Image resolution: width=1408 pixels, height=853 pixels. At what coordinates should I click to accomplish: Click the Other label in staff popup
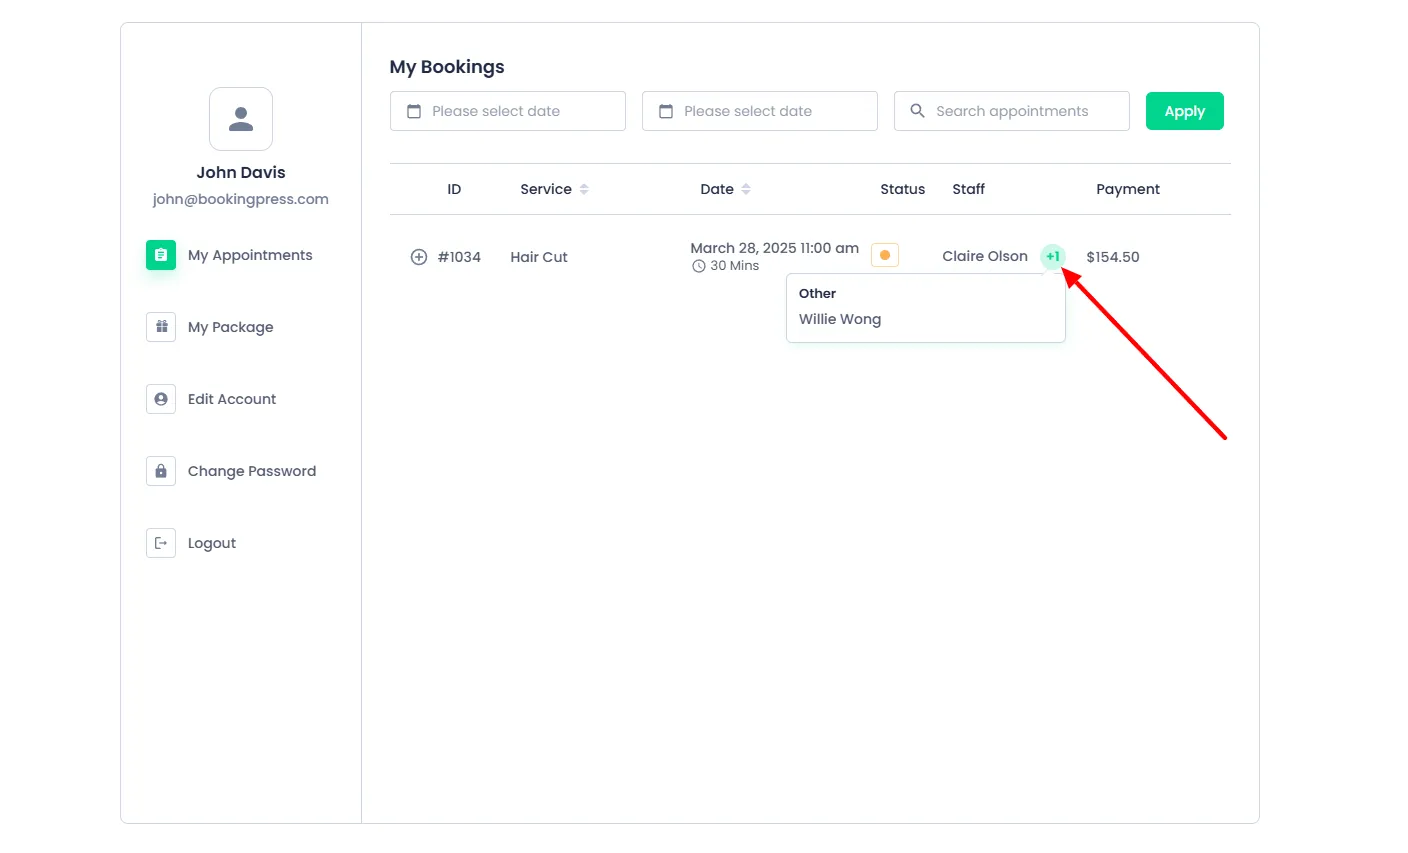(x=817, y=293)
